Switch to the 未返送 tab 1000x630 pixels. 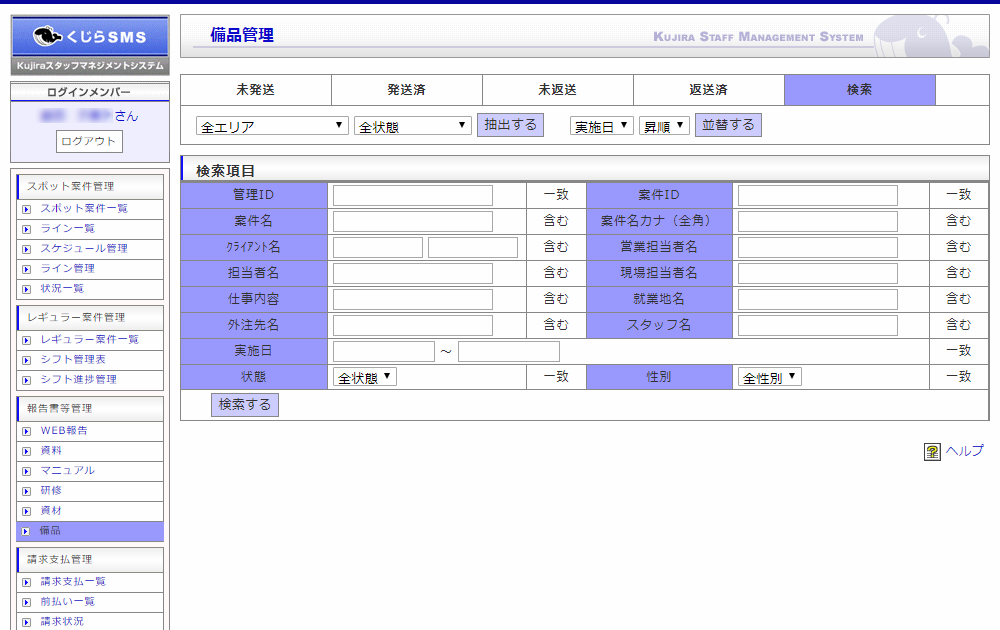[x=558, y=90]
